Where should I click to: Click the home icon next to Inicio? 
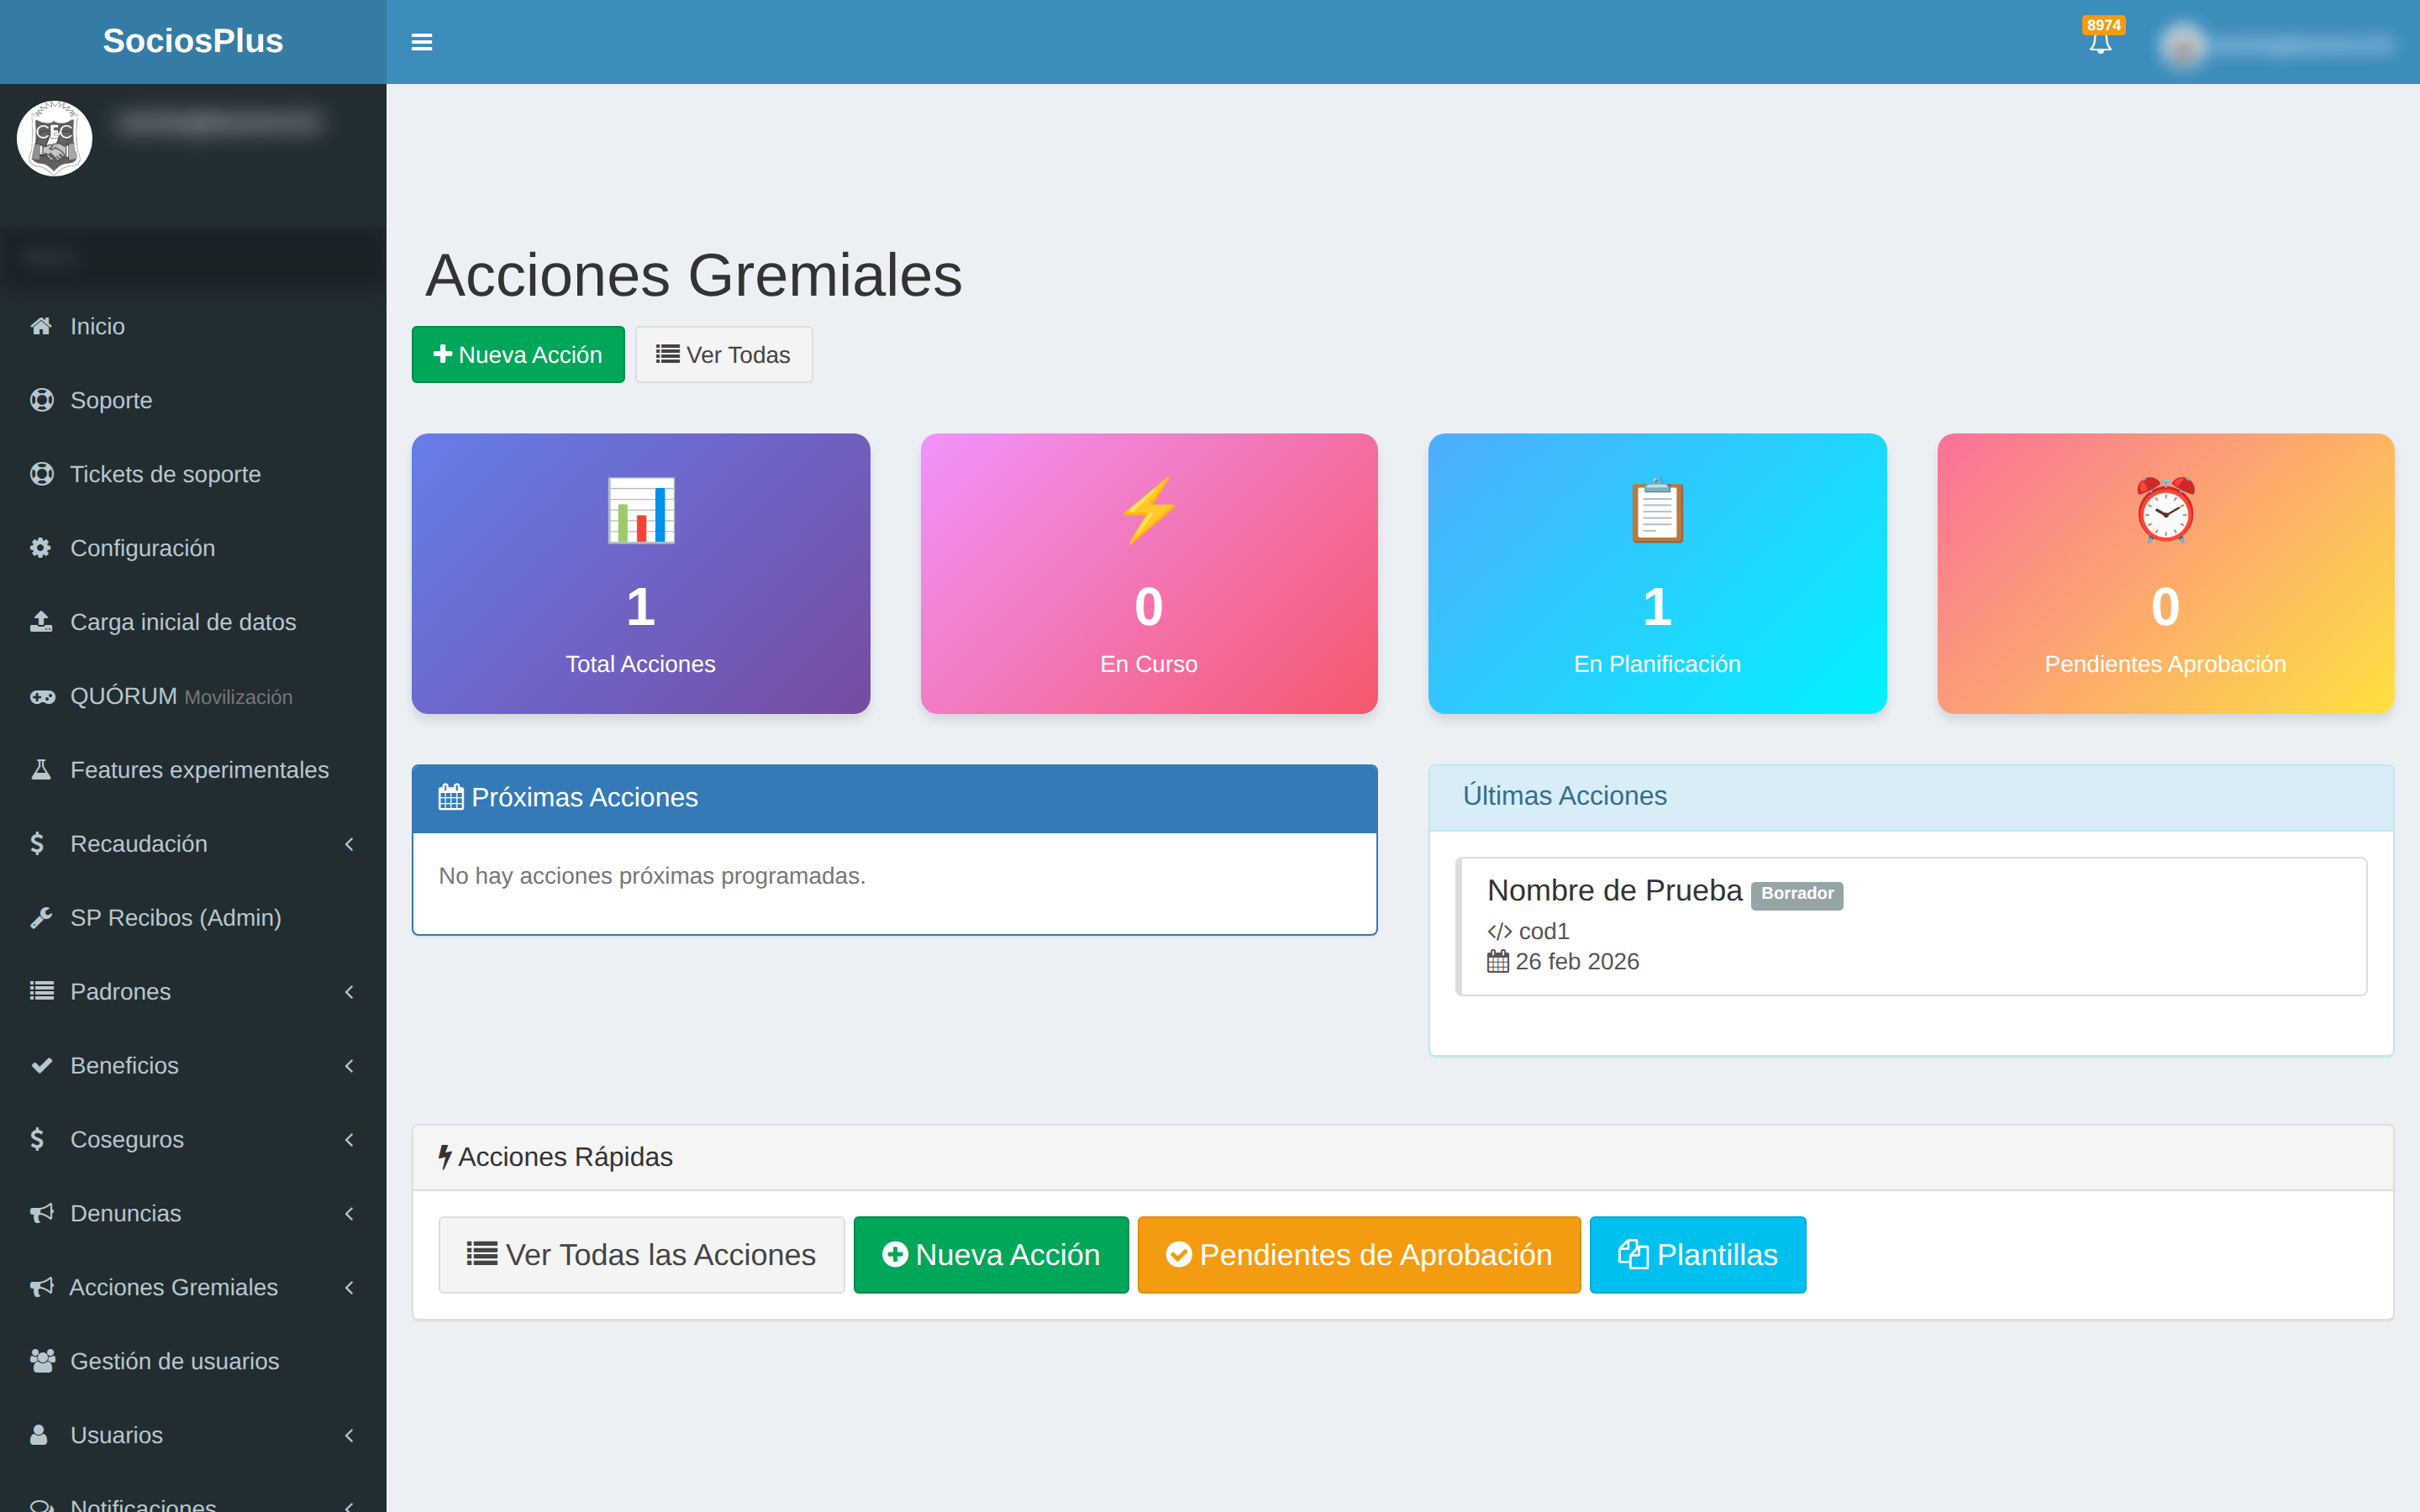coord(41,326)
